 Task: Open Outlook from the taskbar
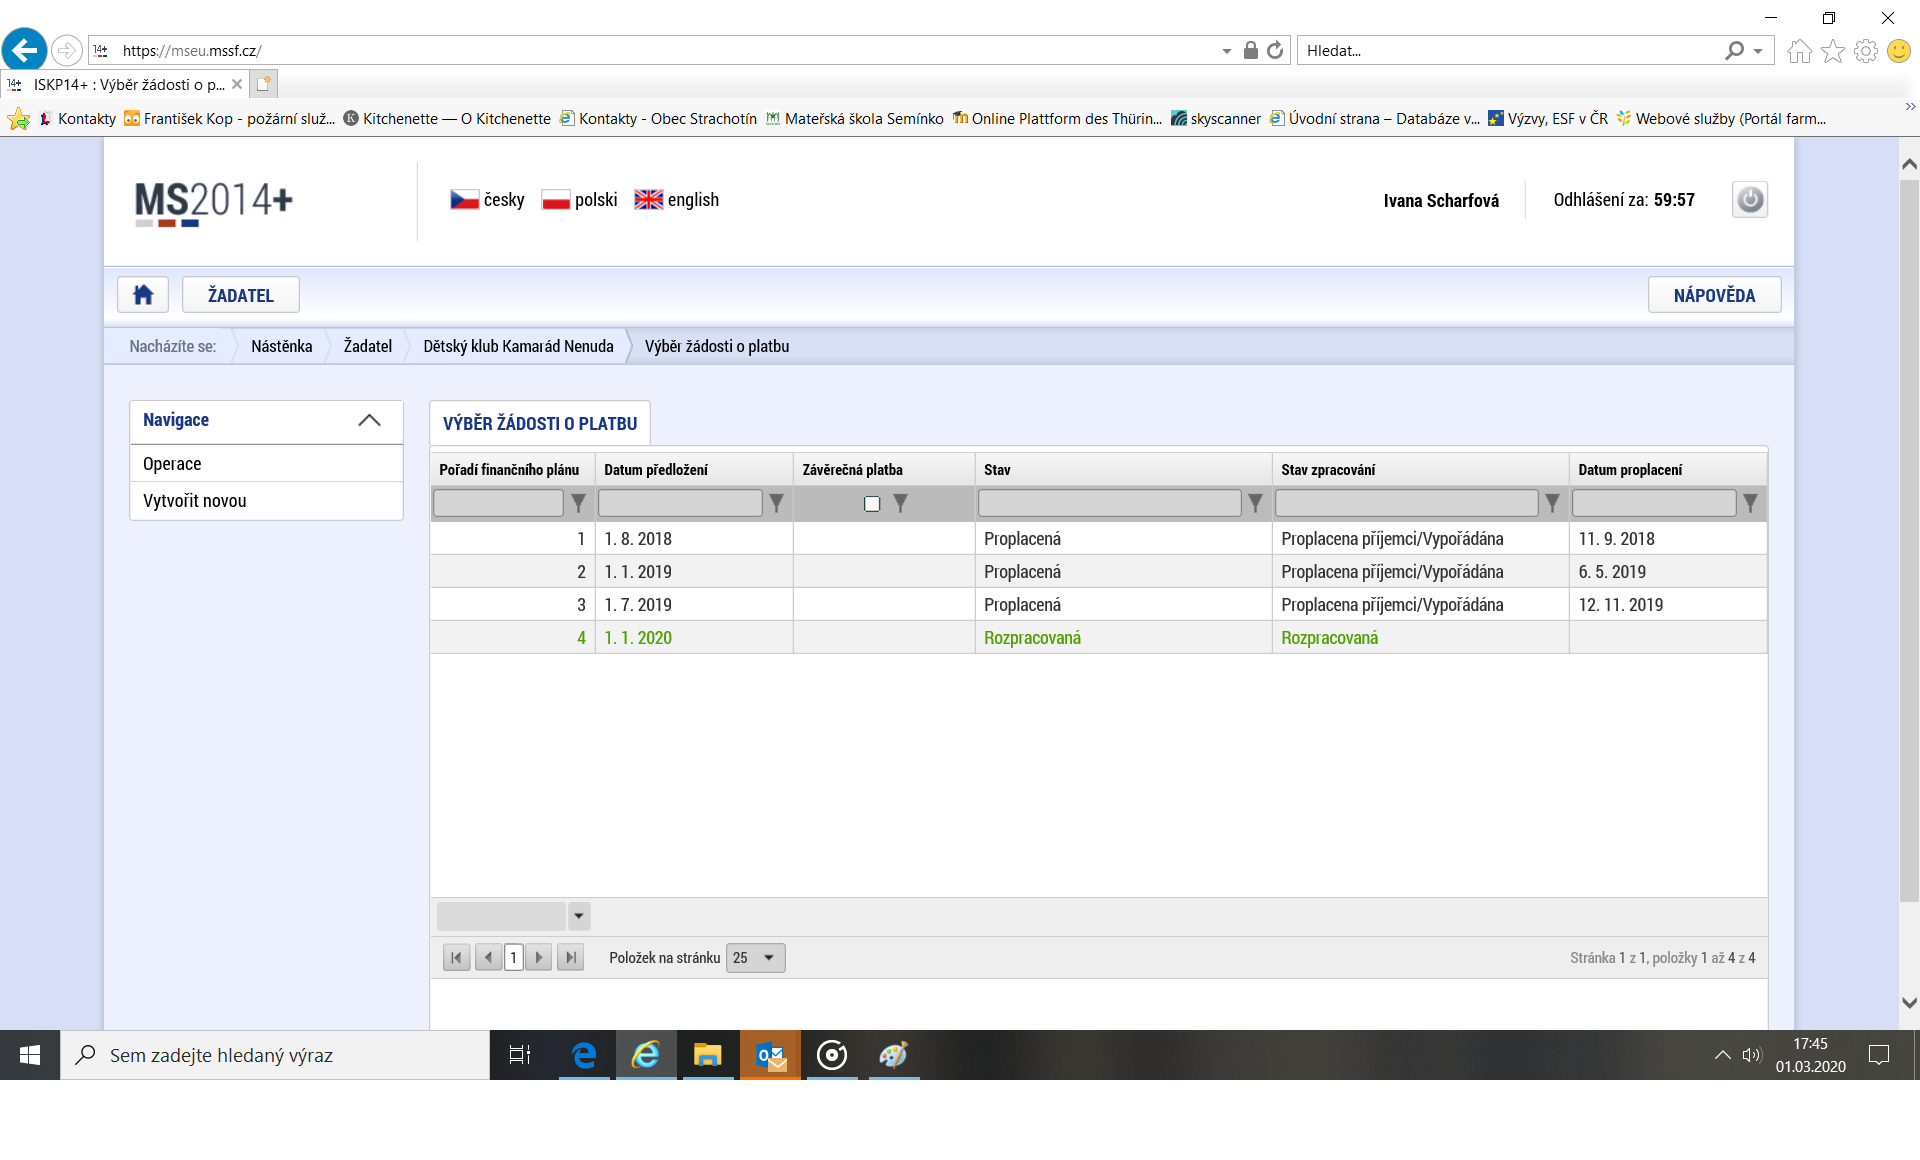point(770,1055)
